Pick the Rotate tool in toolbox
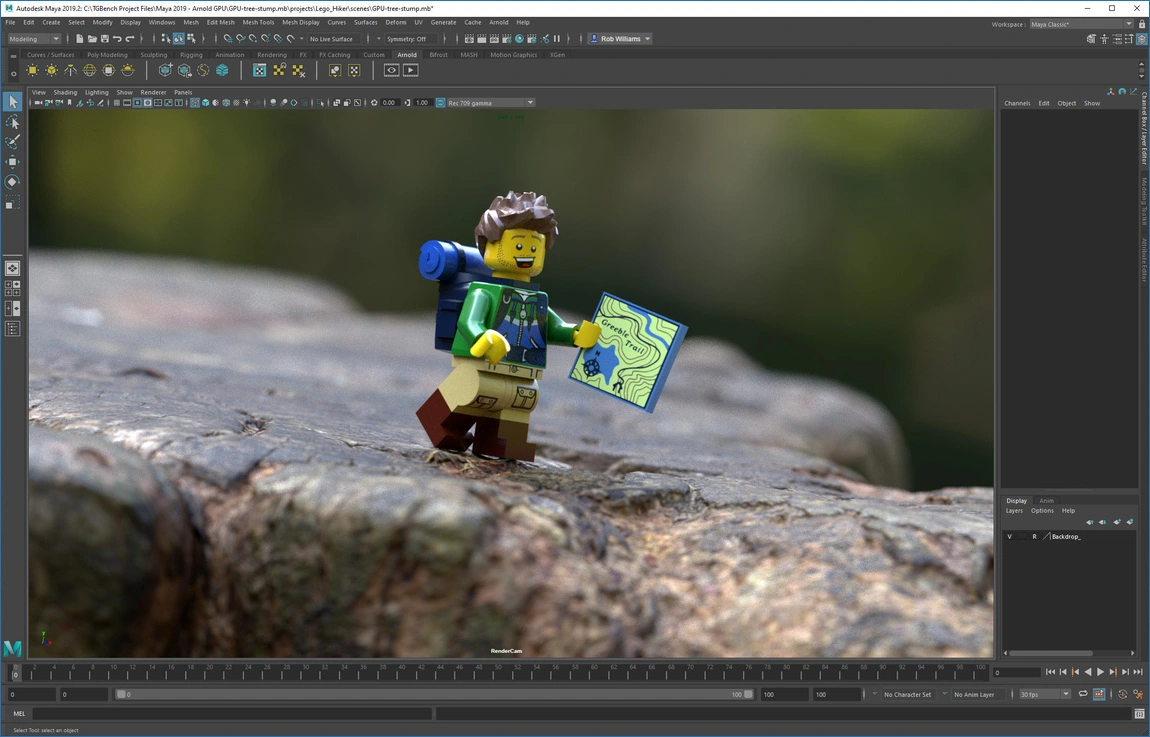 12,181
